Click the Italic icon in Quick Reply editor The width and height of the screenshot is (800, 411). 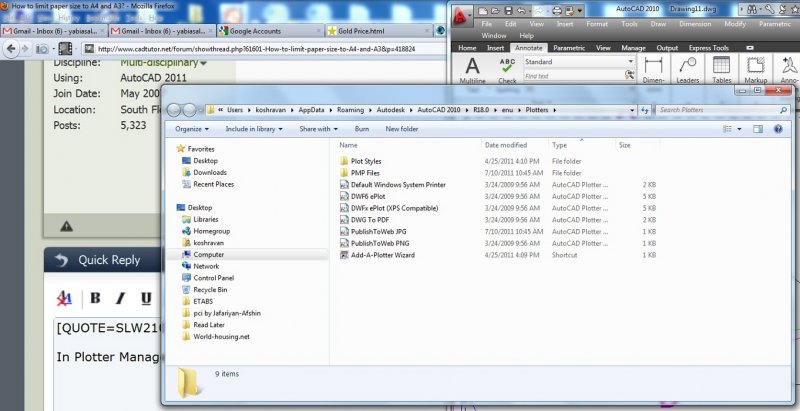[120, 298]
